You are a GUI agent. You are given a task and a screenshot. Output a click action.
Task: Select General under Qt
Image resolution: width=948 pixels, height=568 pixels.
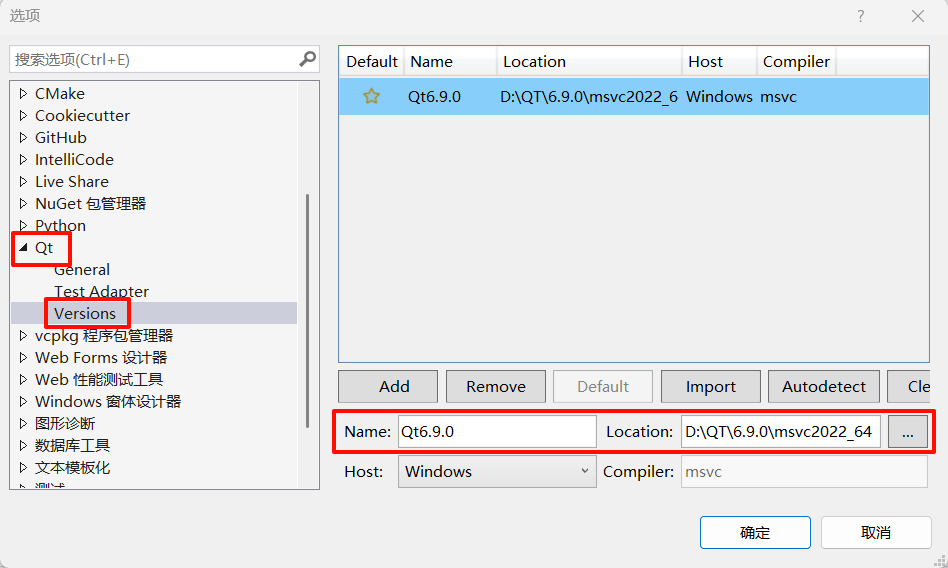point(82,270)
